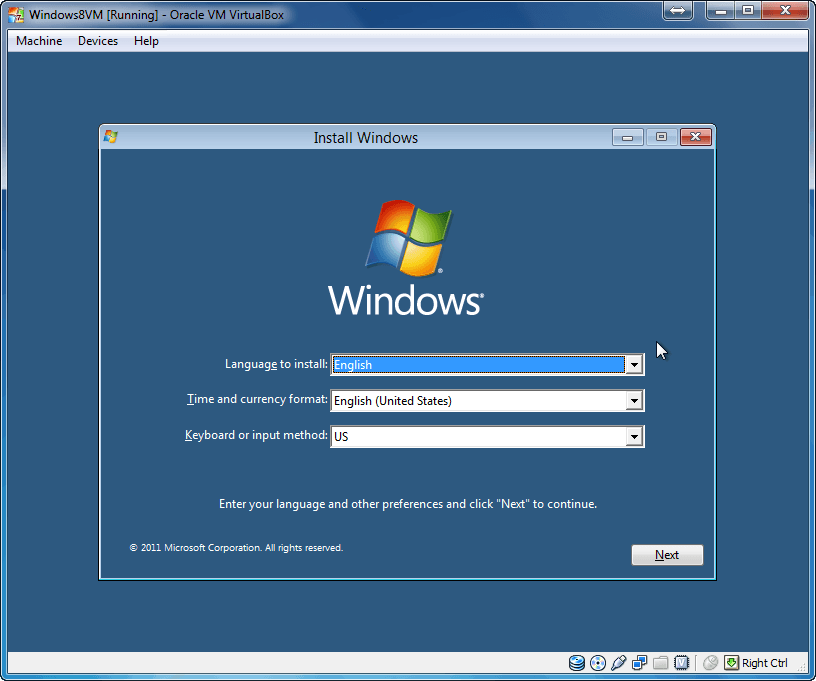816x681 pixels.
Task: Click the green arrow keyboard capture icon
Action: click(732, 663)
